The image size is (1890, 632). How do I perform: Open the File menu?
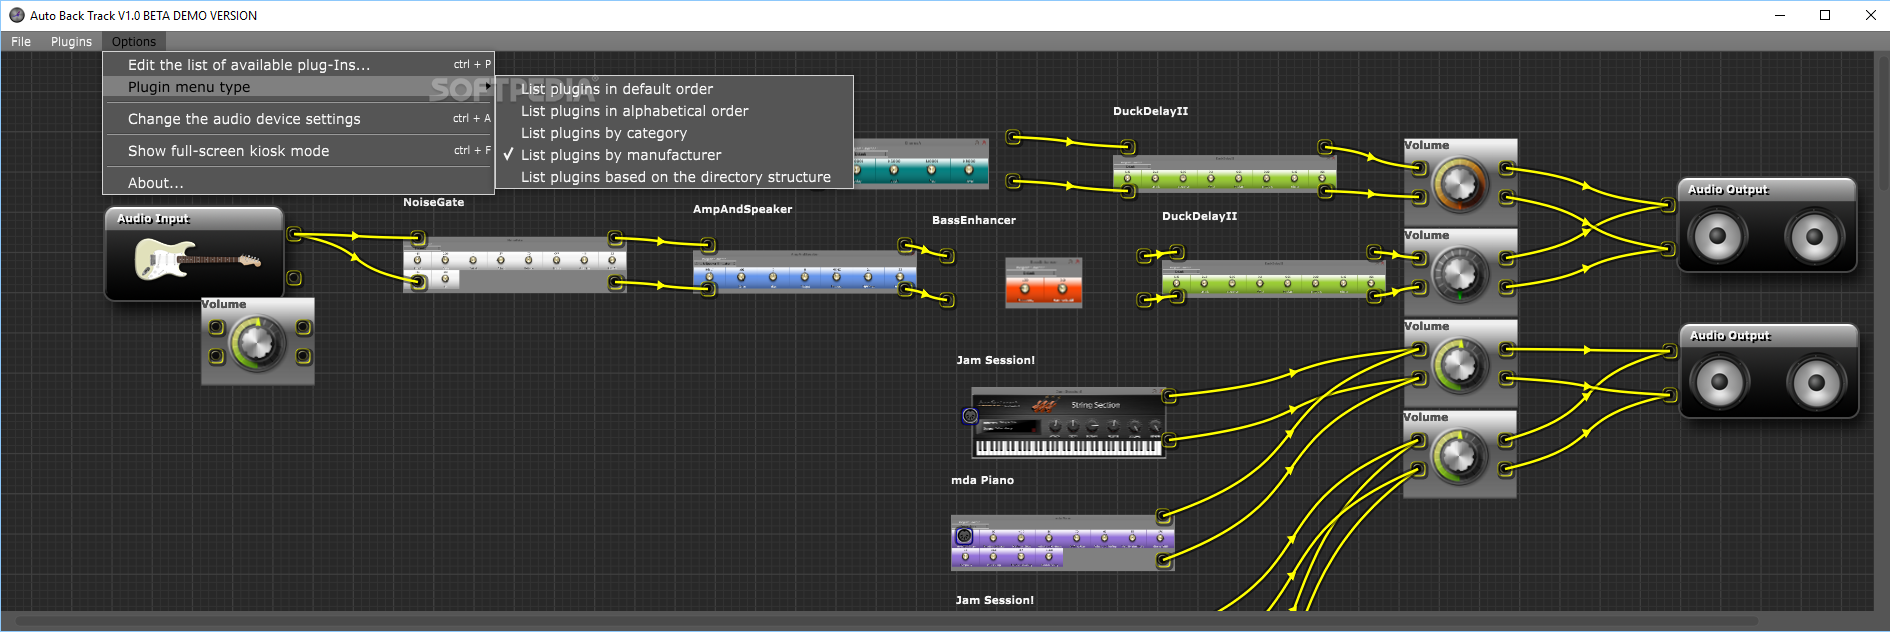[x=21, y=41]
